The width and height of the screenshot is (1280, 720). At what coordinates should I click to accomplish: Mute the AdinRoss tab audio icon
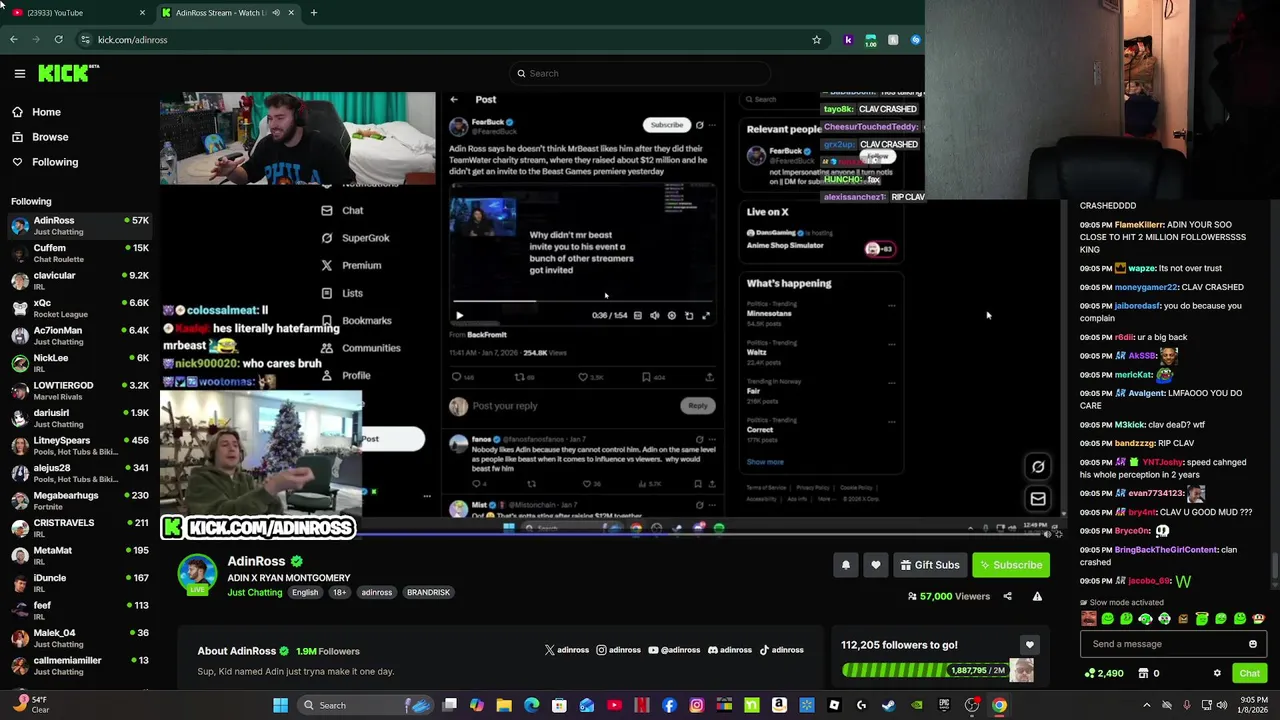pyautogui.click(x=276, y=13)
